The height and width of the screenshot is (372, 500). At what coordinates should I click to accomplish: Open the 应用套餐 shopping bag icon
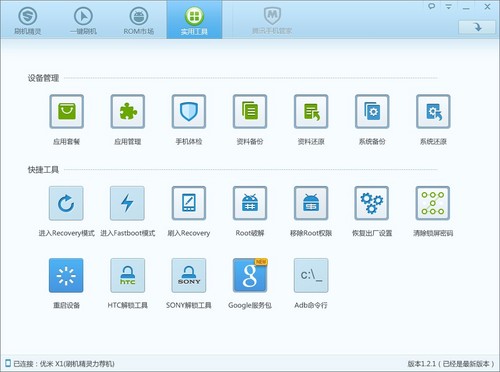tap(66, 111)
